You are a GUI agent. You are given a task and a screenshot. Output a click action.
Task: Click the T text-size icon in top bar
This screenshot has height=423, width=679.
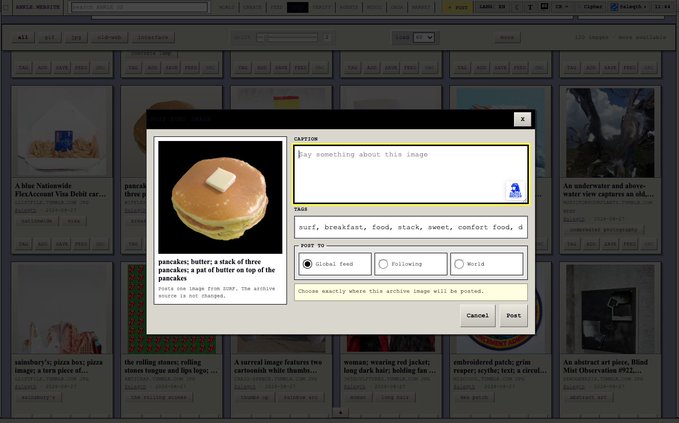[530, 7]
